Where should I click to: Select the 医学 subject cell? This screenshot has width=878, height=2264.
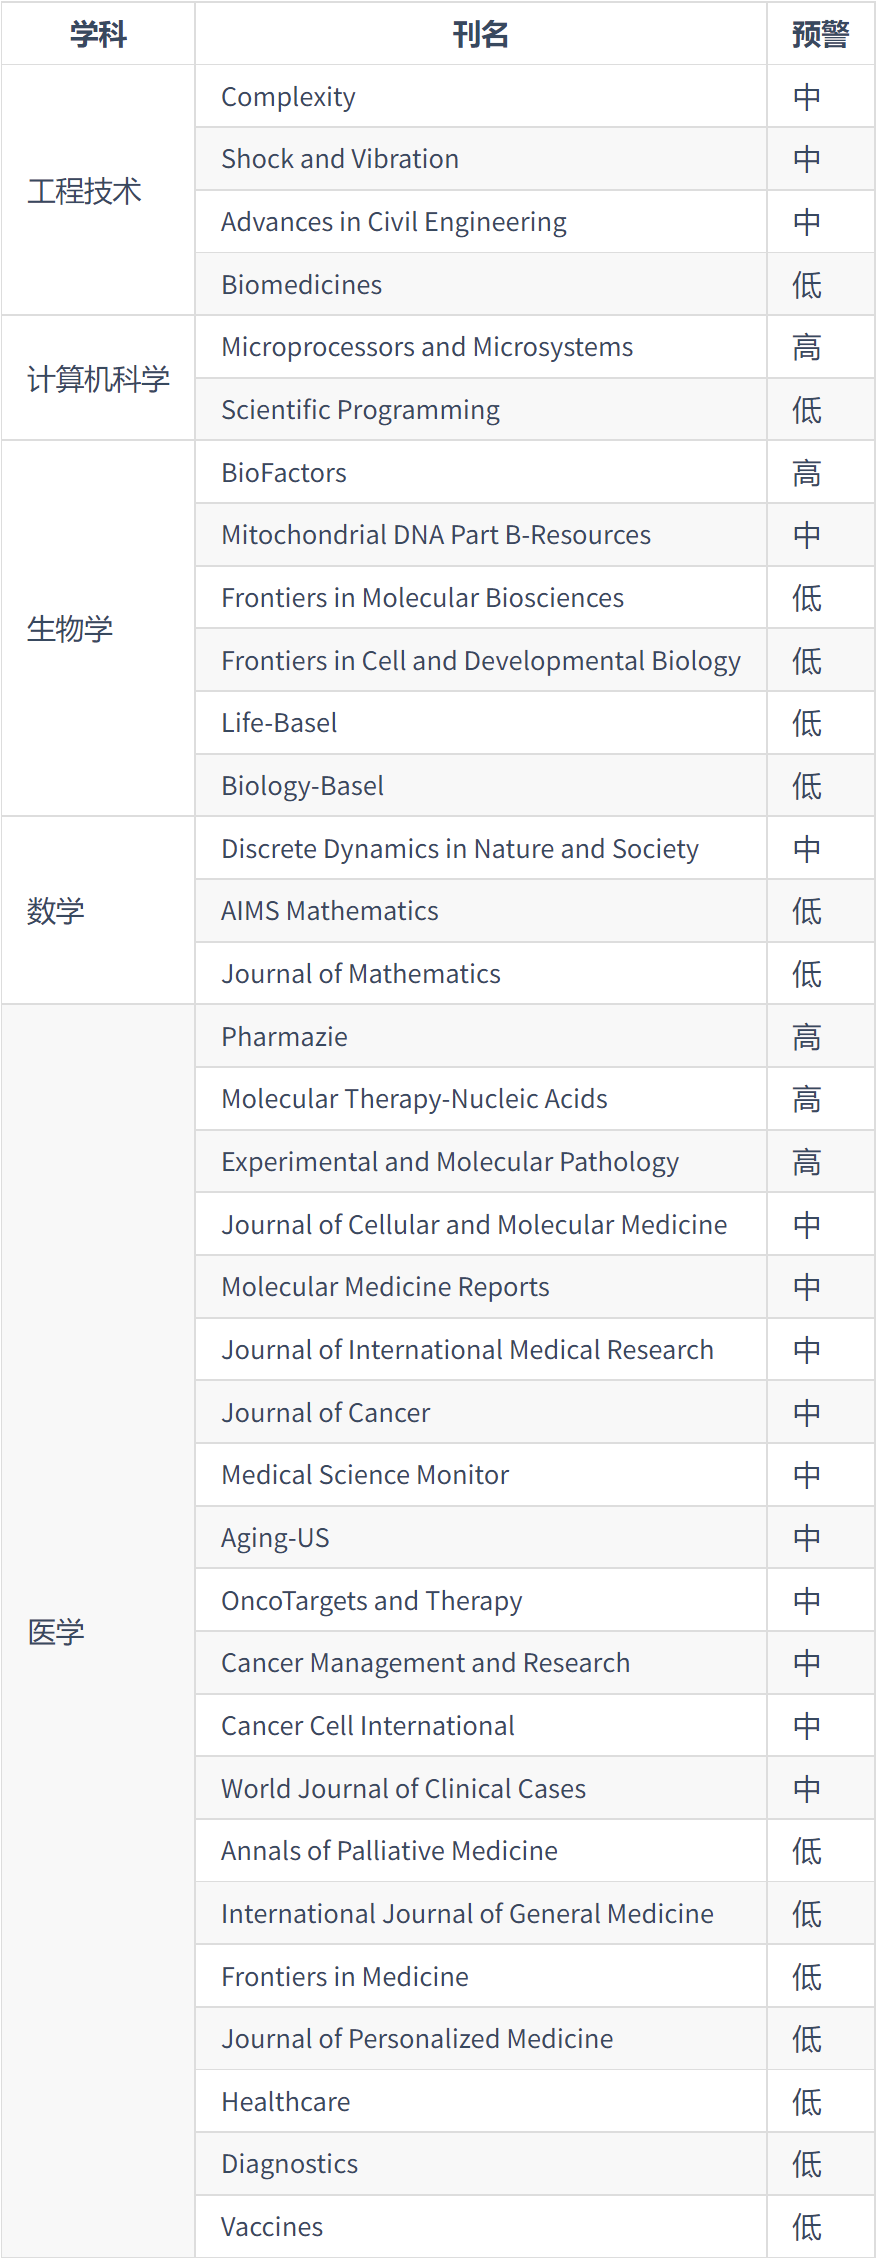[x=56, y=1632]
